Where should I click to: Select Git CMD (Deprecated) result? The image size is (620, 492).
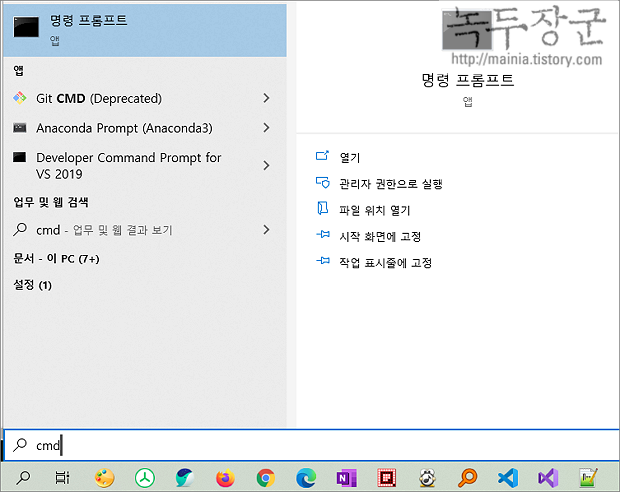[145, 98]
